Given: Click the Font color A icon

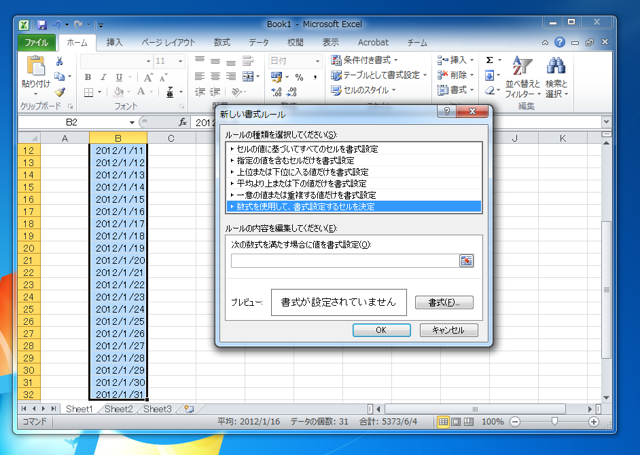Looking at the screenshot, I should [141, 92].
